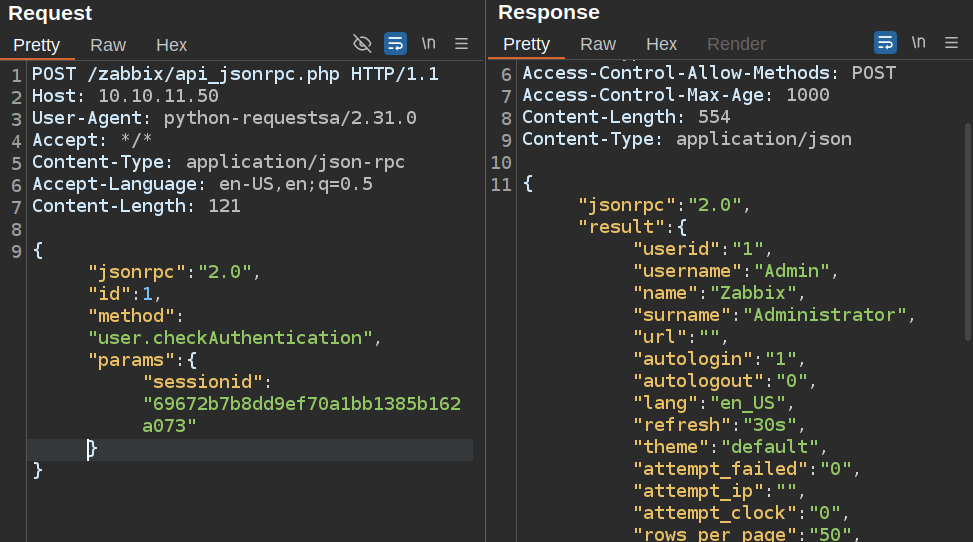Screen dimensions: 973x542
Task: Click the request crossed-out eye icon
Action: [x=362, y=44]
